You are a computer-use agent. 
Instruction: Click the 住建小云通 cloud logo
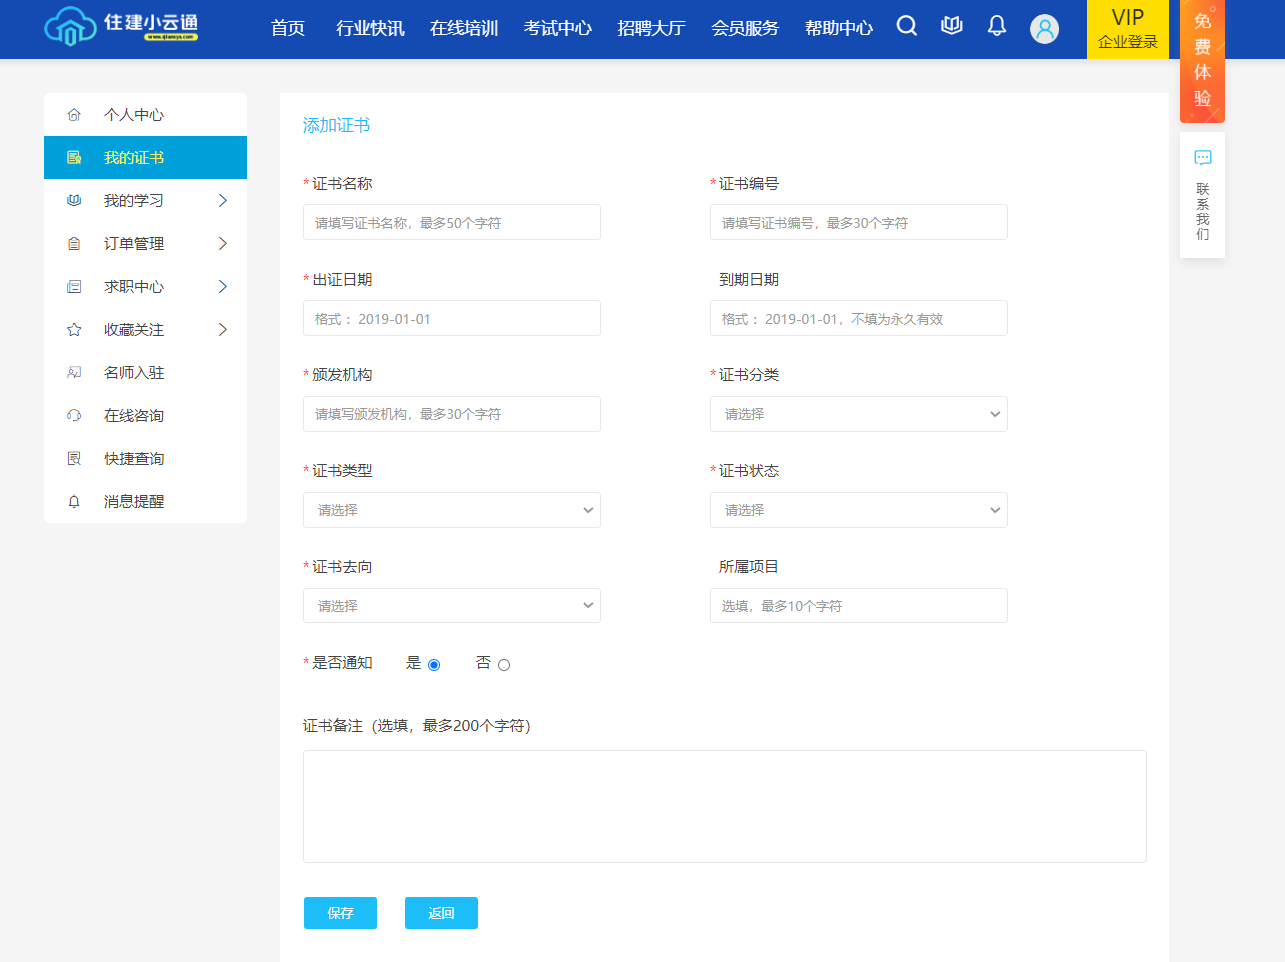point(70,27)
